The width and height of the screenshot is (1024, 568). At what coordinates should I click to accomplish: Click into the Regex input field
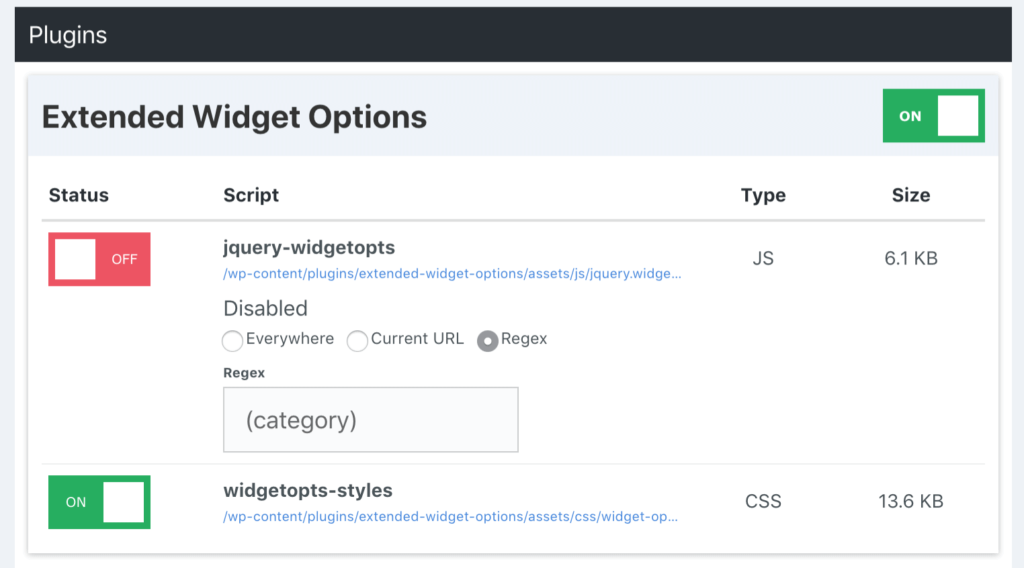[370, 420]
